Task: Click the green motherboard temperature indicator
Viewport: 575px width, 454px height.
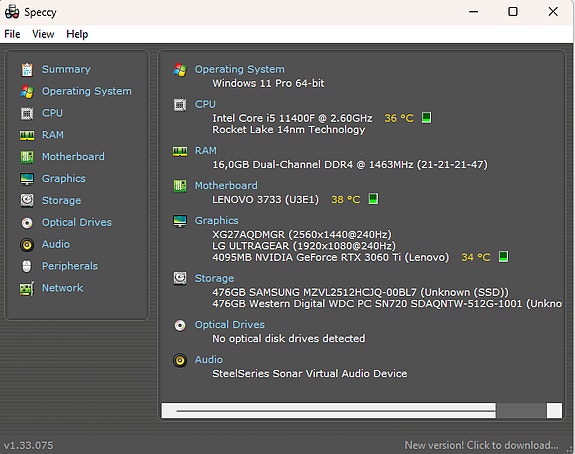Action: point(373,199)
